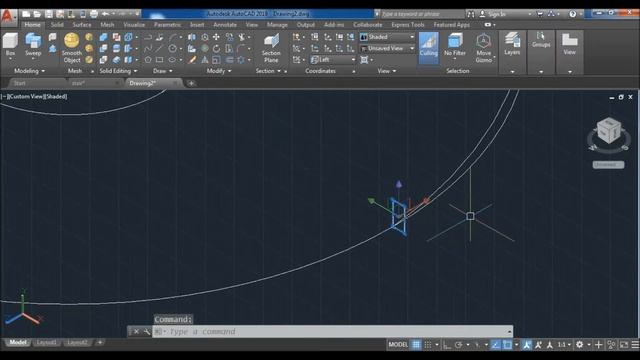Select the Section Plane tool
This screenshot has width=640, height=360.
tap(271, 48)
